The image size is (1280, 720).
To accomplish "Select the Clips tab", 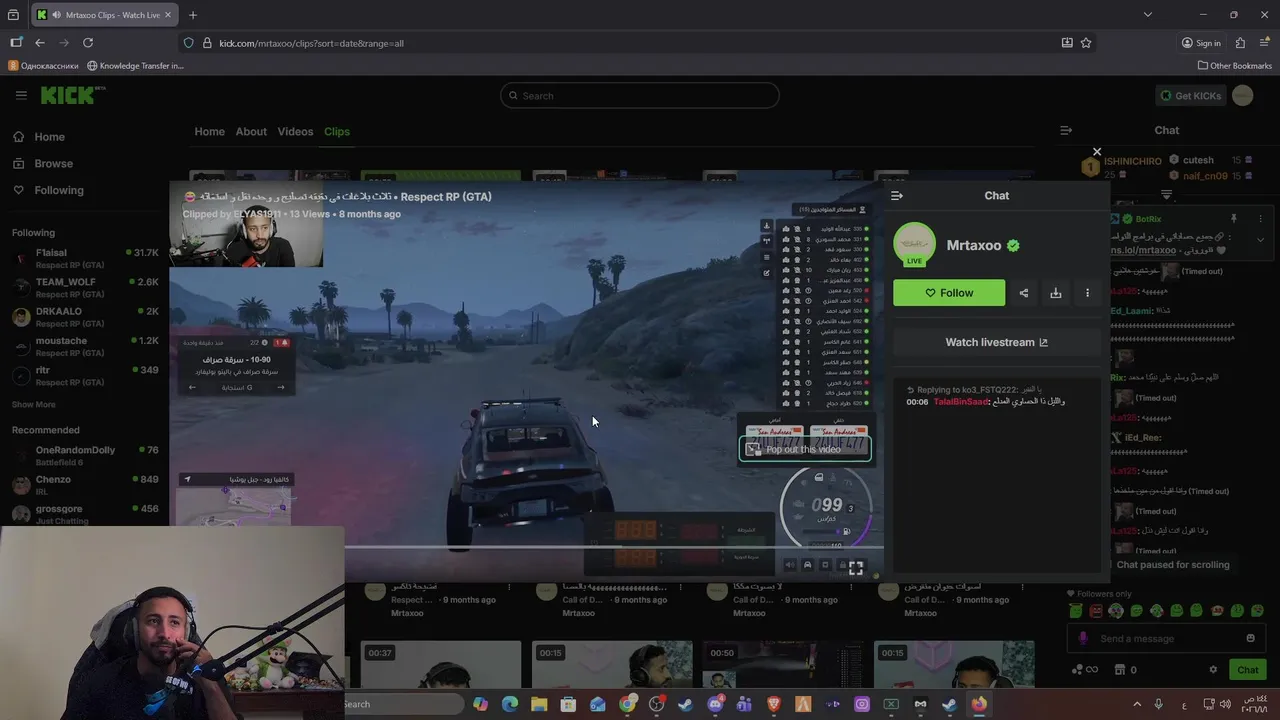I will [x=337, y=131].
